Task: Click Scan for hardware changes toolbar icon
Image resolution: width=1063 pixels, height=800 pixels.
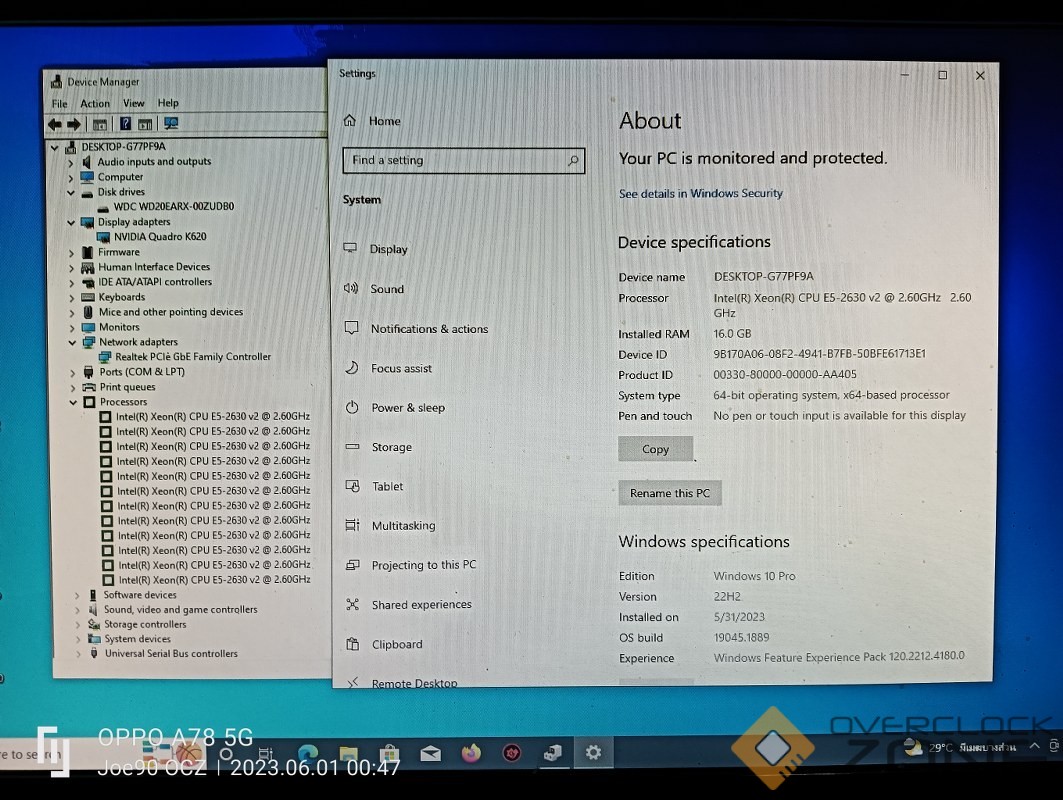Action: 171,123
